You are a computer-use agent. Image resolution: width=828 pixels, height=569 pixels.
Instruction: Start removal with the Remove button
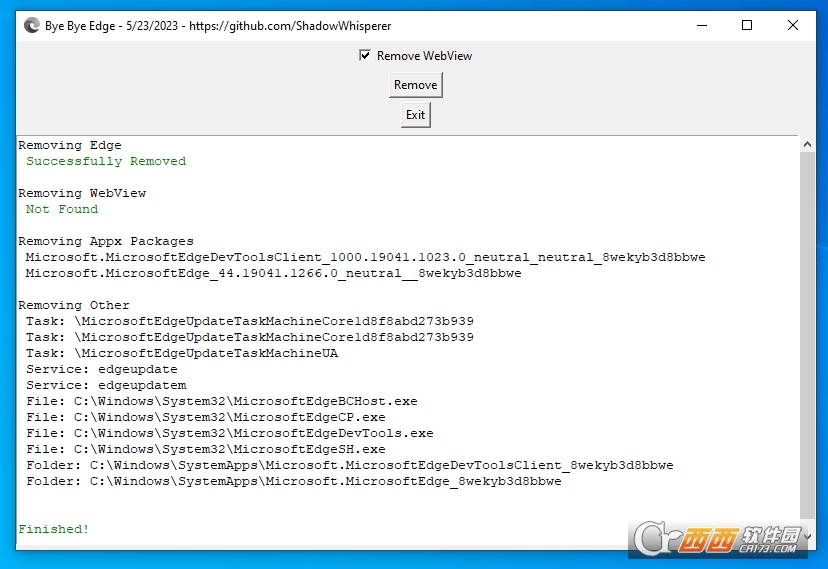tap(416, 85)
